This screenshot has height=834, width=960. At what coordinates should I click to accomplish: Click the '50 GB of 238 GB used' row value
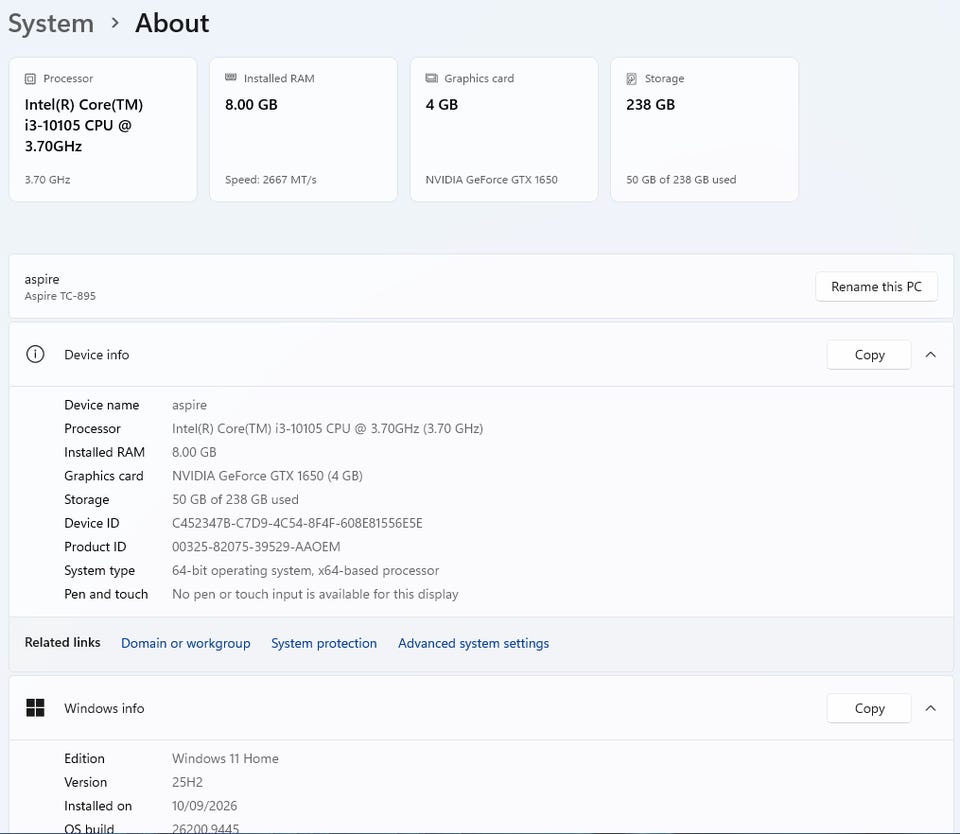point(235,499)
